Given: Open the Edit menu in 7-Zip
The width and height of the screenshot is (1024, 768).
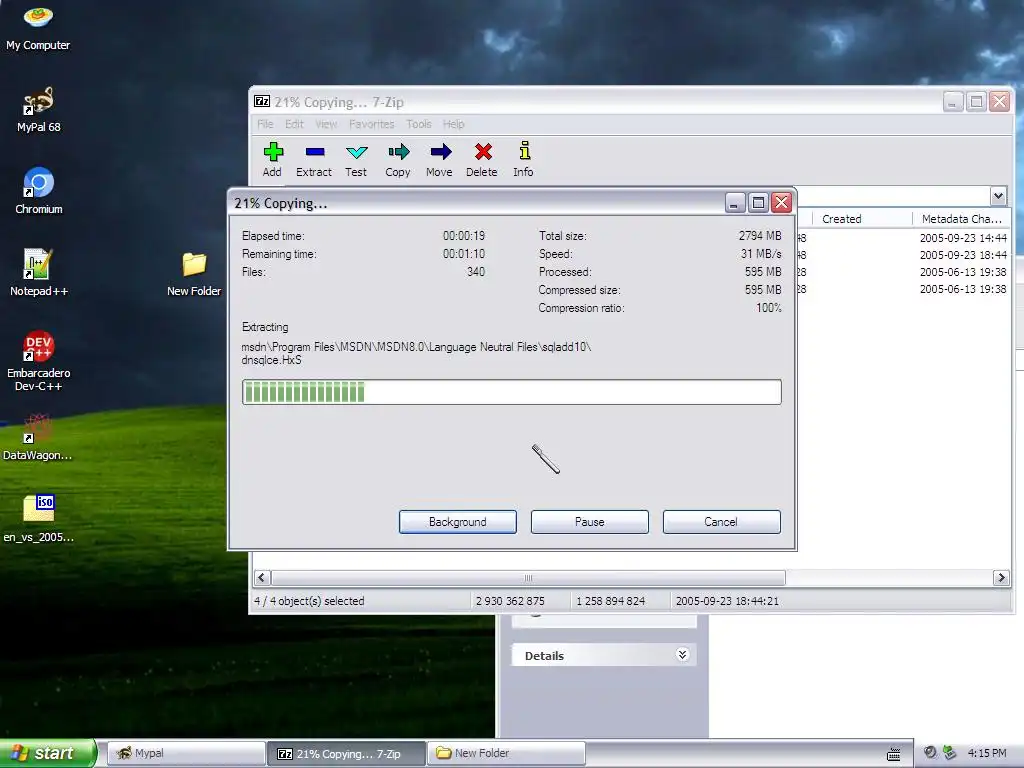Looking at the screenshot, I should coord(294,124).
